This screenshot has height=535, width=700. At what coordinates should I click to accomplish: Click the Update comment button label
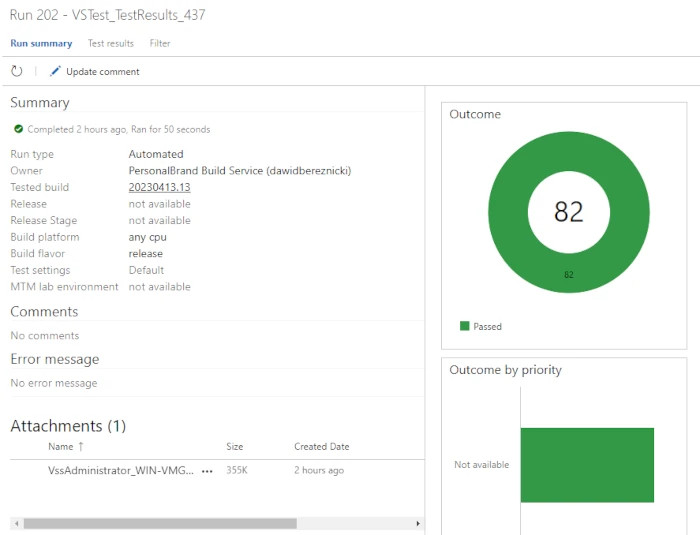click(x=103, y=71)
